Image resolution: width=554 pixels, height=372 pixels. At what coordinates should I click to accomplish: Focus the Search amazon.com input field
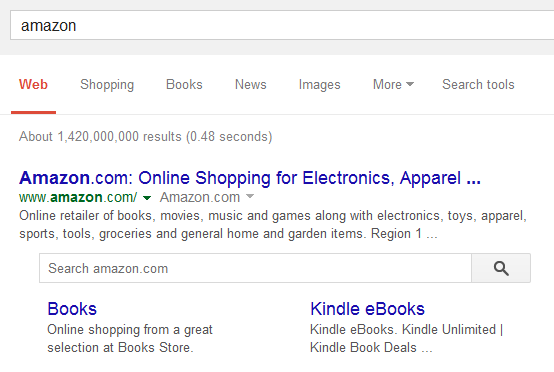click(255, 268)
